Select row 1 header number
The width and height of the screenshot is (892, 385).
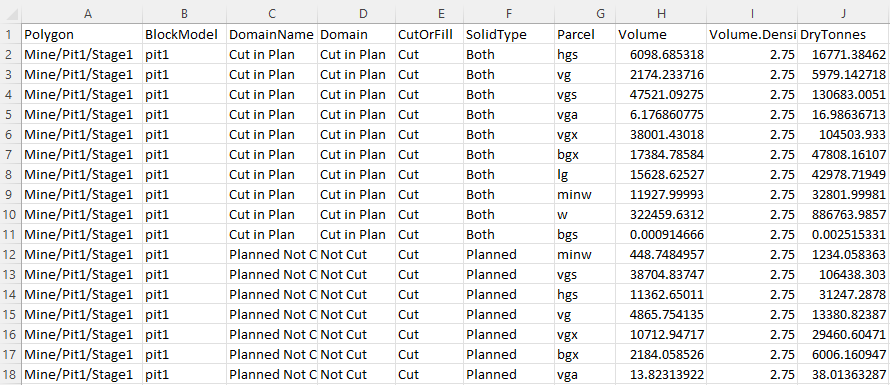point(10,34)
